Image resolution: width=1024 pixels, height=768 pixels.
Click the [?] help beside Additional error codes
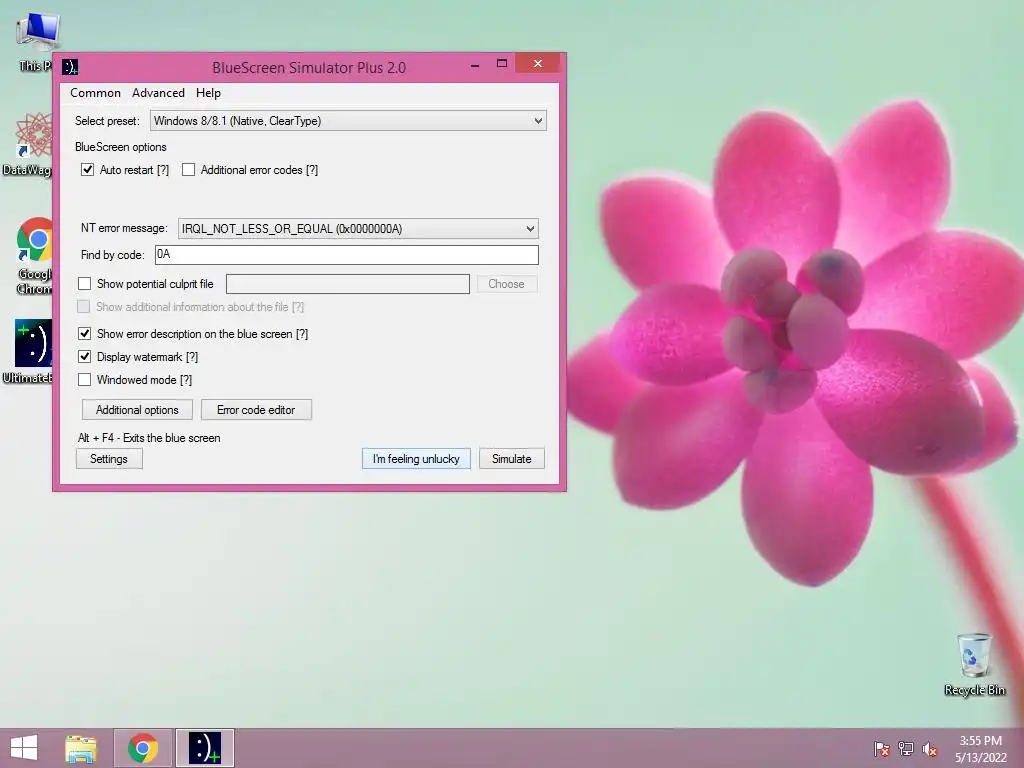point(312,170)
